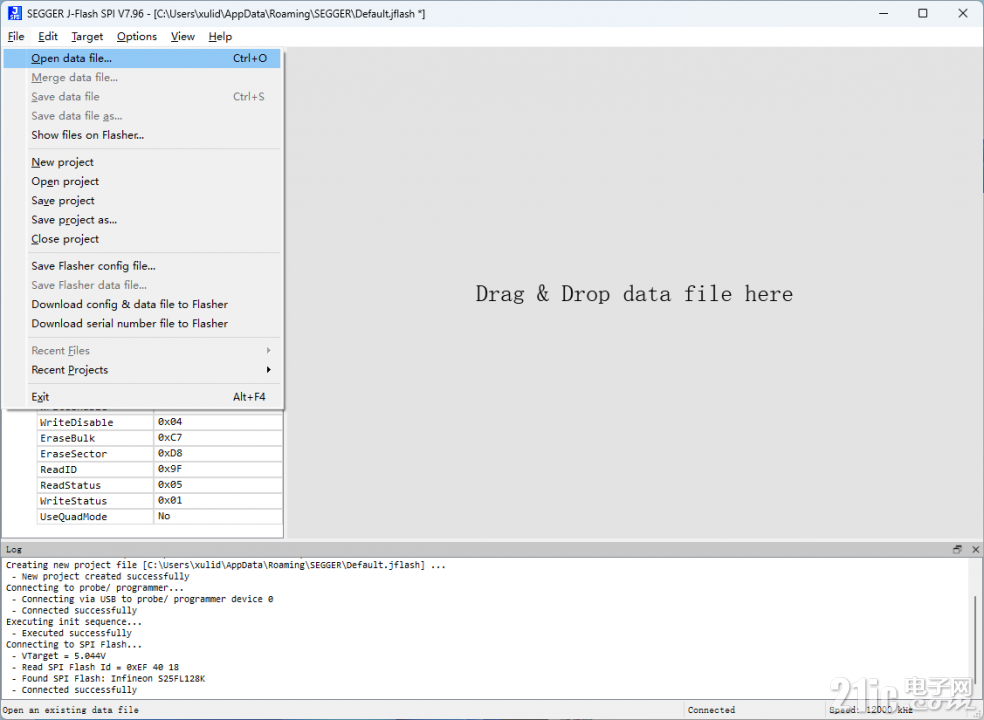Undock the Log panel with its float icon
Image resolution: width=984 pixels, height=720 pixels.
point(957,549)
